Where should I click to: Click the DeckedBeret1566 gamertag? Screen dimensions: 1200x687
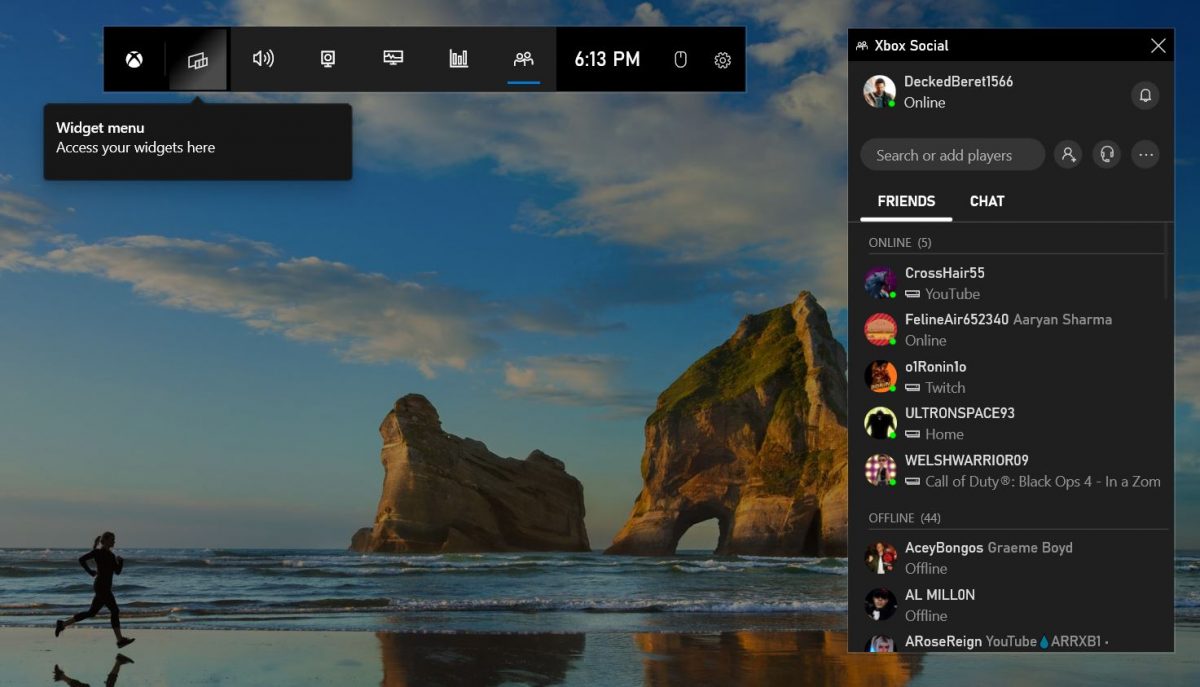coord(959,81)
